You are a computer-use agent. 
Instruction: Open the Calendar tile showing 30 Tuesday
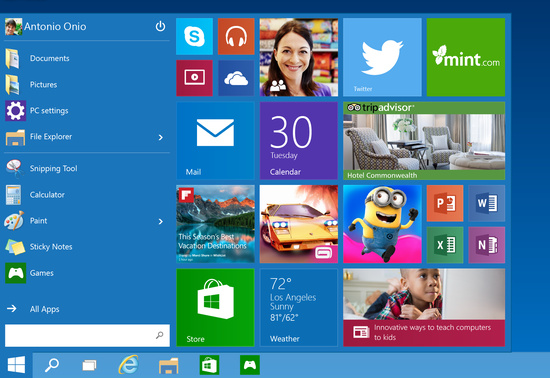coord(299,141)
